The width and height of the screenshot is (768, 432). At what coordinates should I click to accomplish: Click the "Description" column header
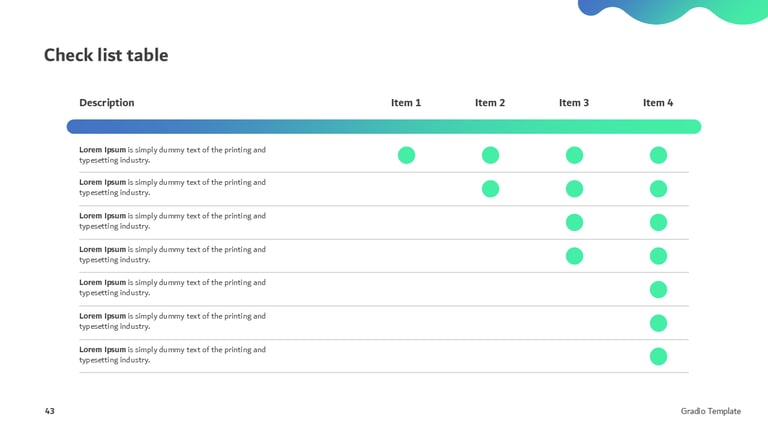[107, 103]
